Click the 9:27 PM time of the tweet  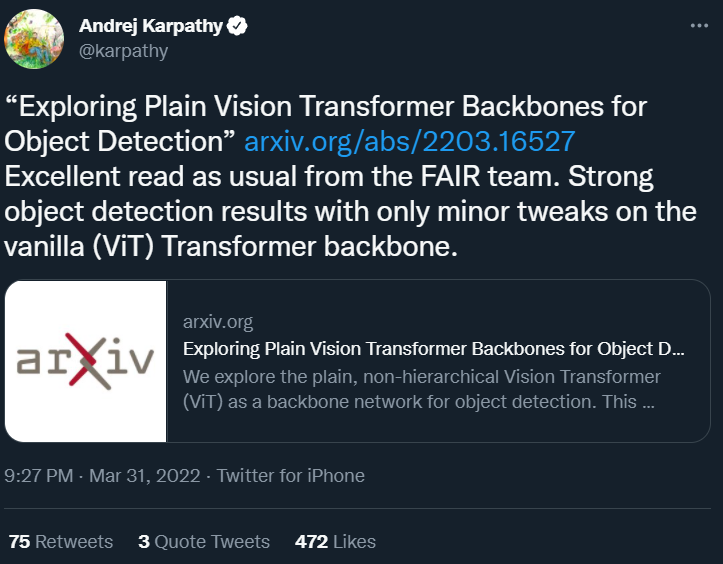pyautogui.click(x=39, y=476)
